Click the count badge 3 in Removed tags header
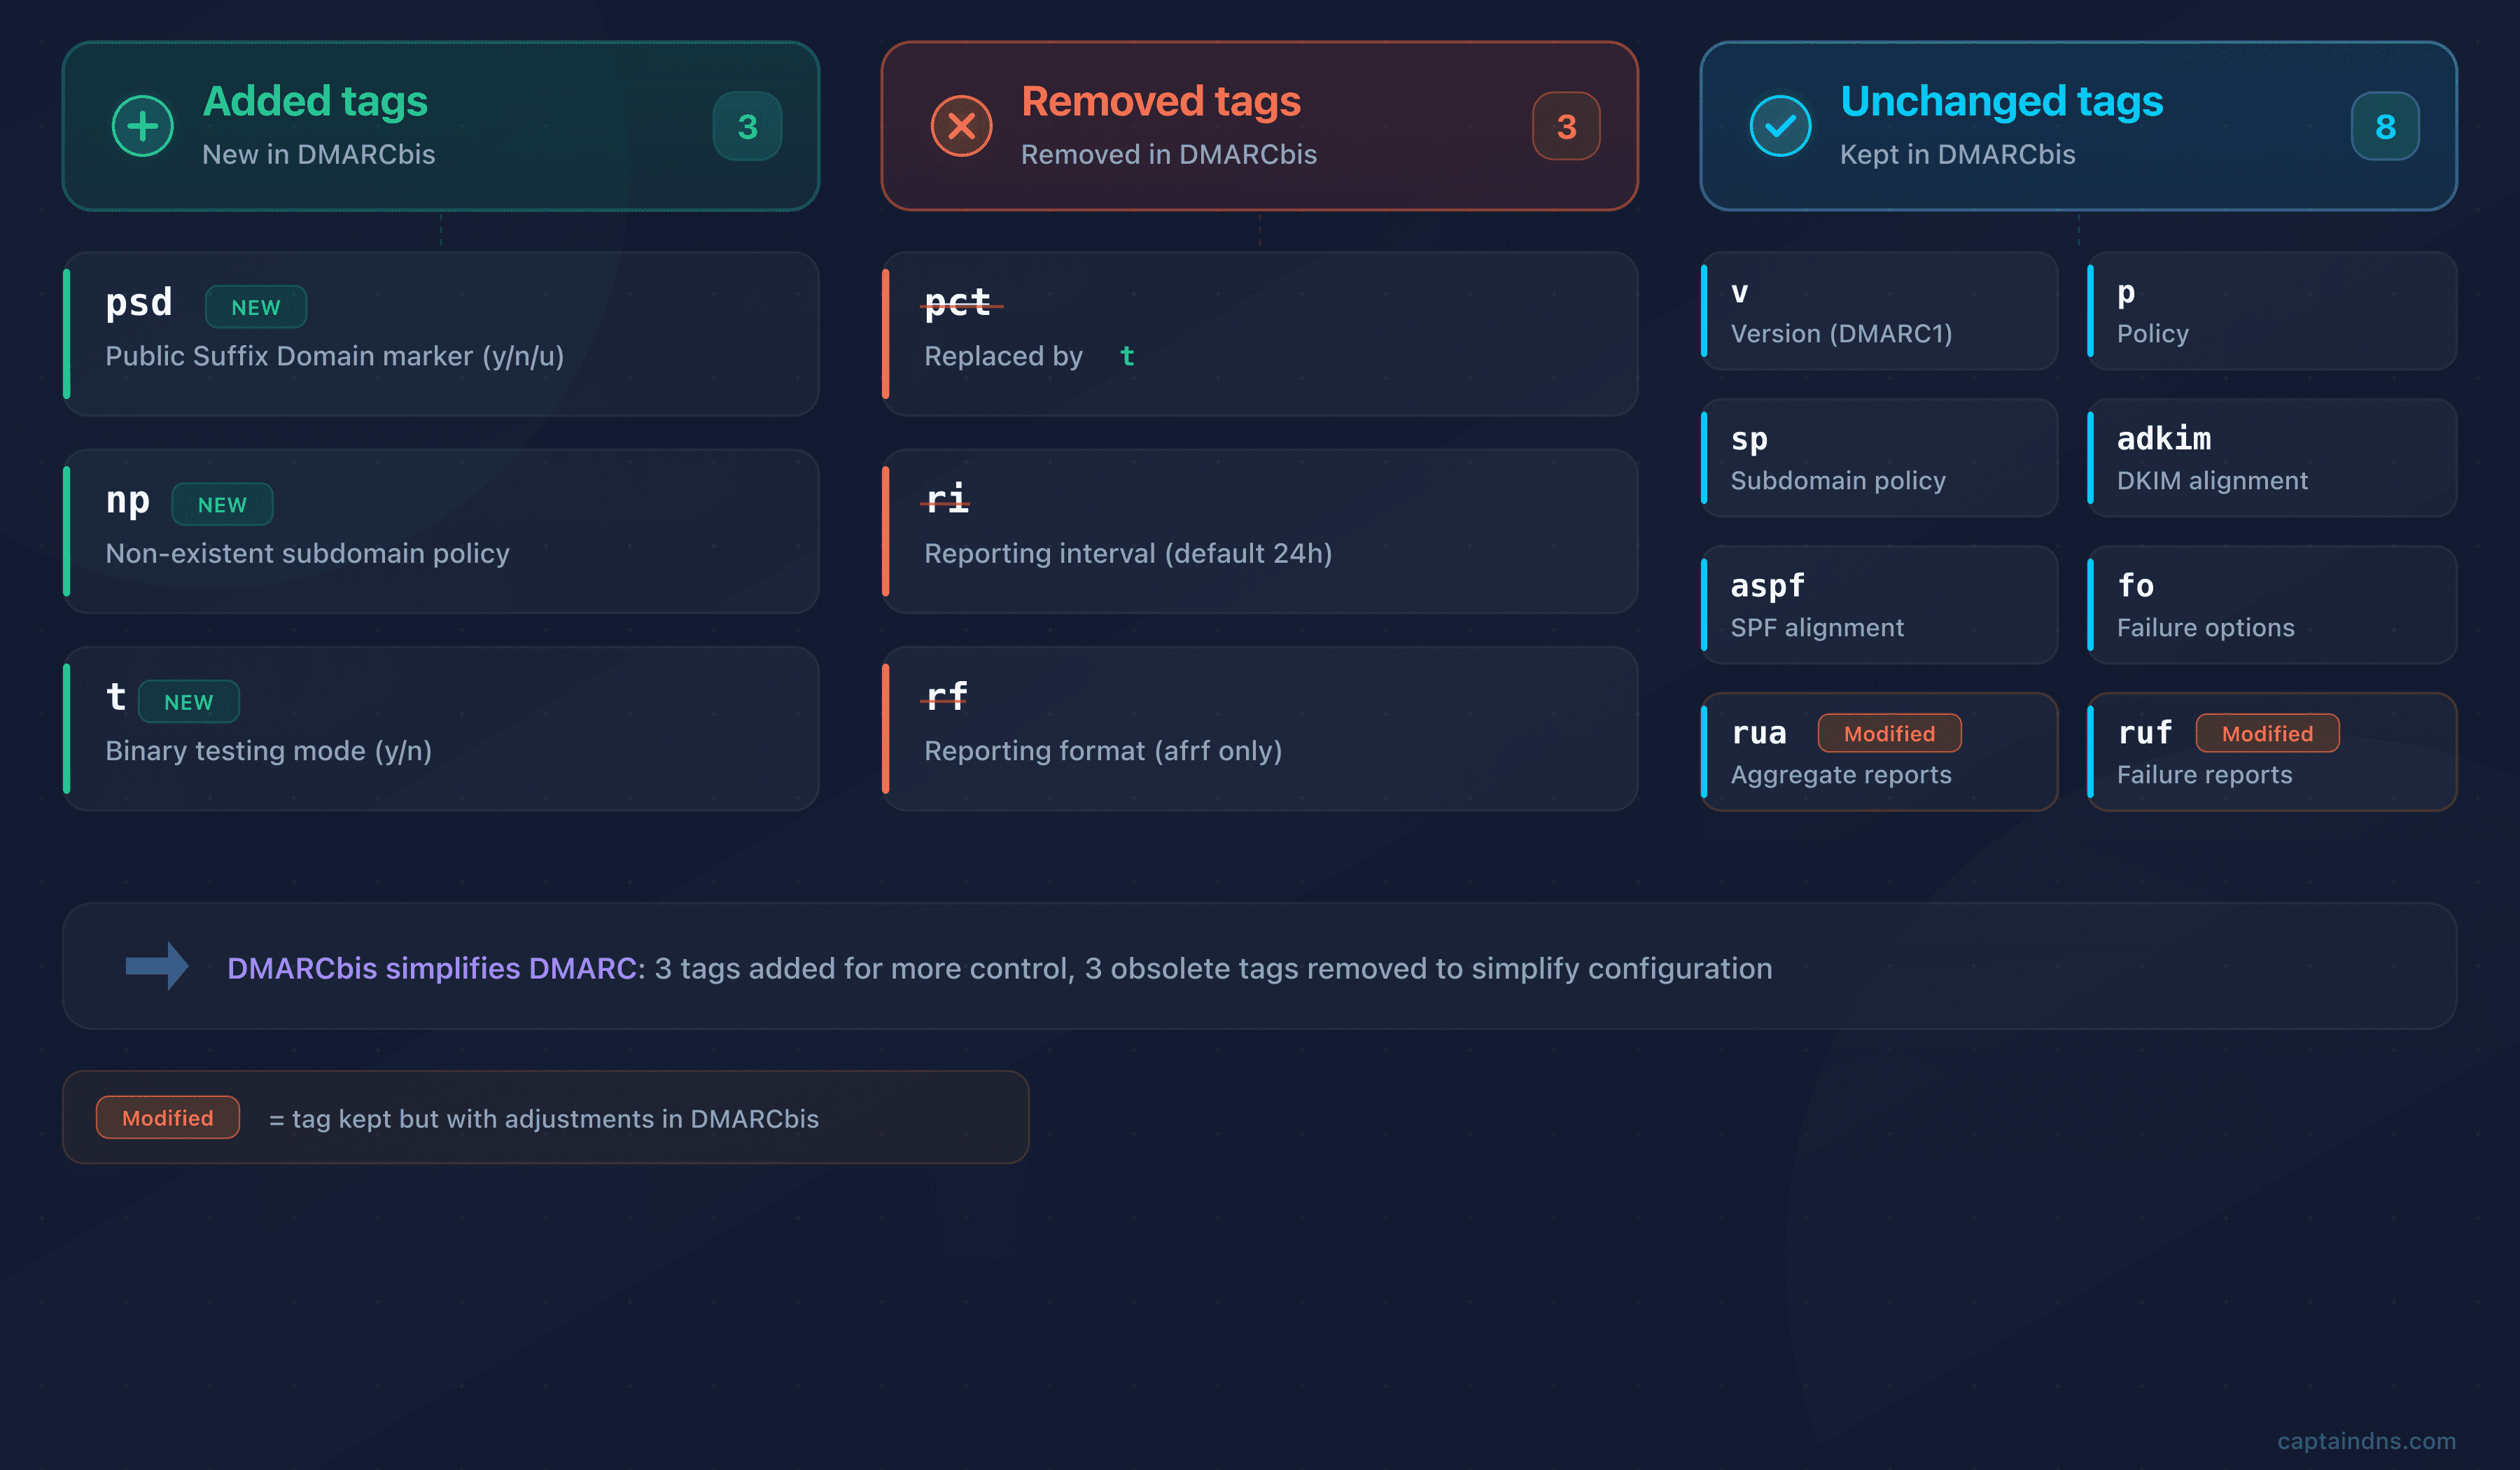Viewport: 2520px width, 1470px height. [x=1566, y=126]
